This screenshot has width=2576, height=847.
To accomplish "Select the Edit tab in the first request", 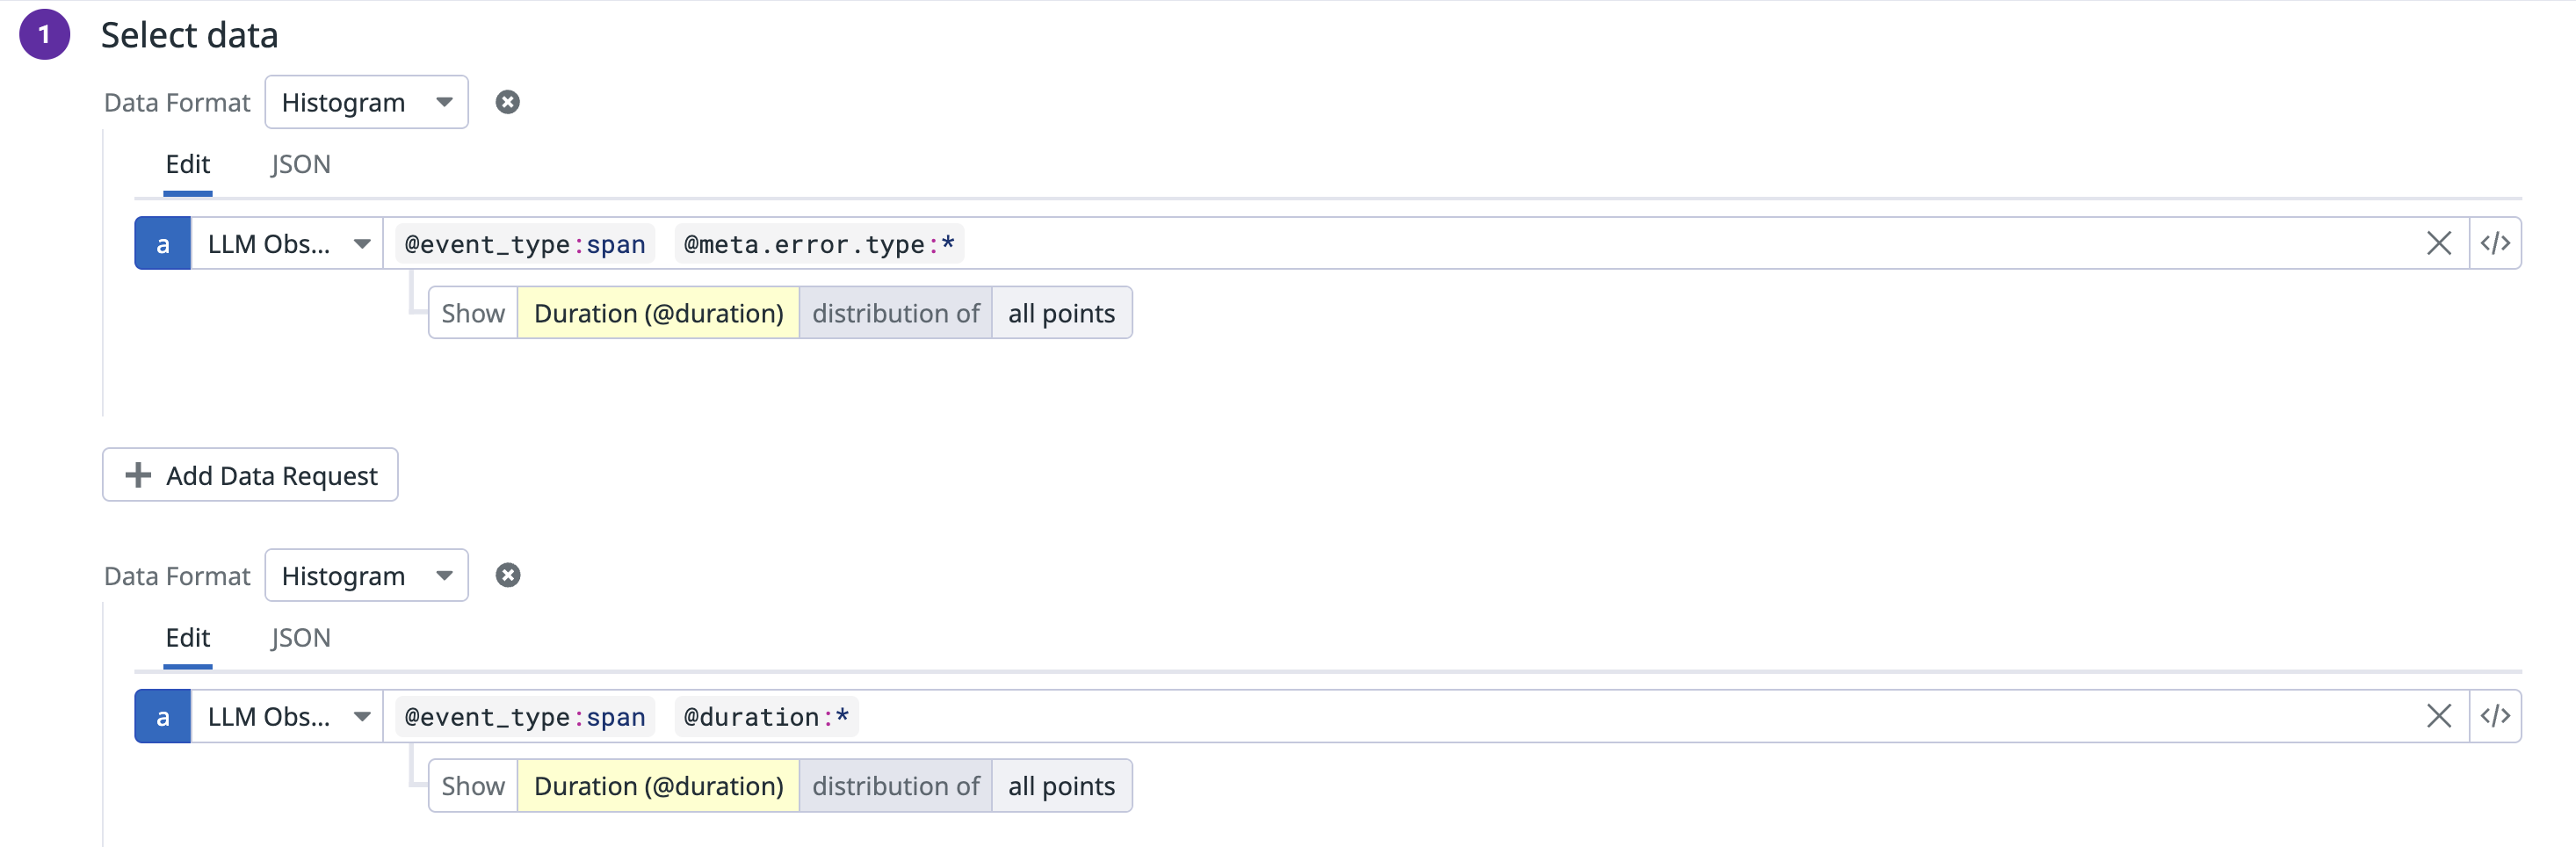I will tap(188, 164).
